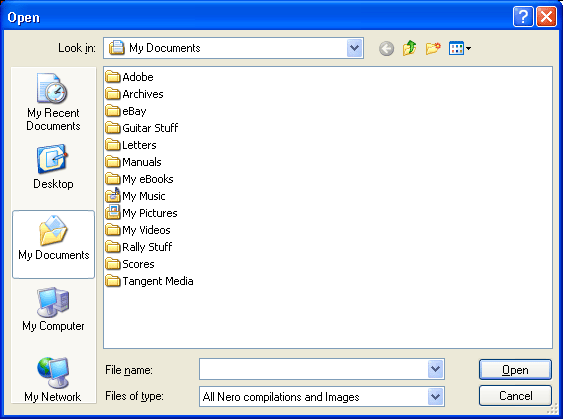Expand the Files of type dropdown
This screenshot has width=563, height=419.
(x=436, y=396)
